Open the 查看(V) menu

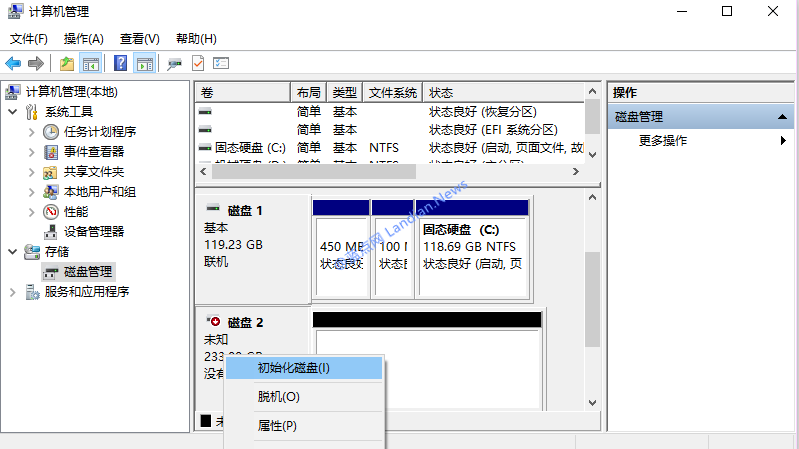coord(140,39)
